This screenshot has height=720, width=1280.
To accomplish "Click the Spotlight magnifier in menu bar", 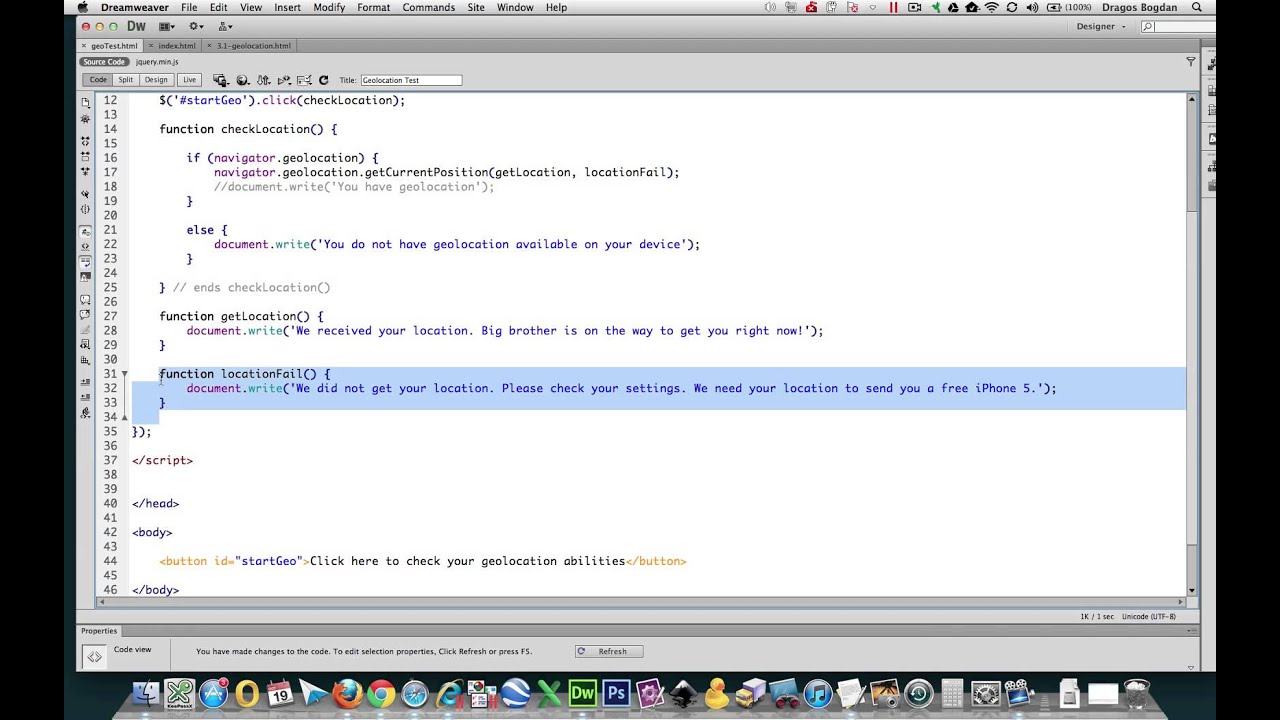I will coord(1196,7).
